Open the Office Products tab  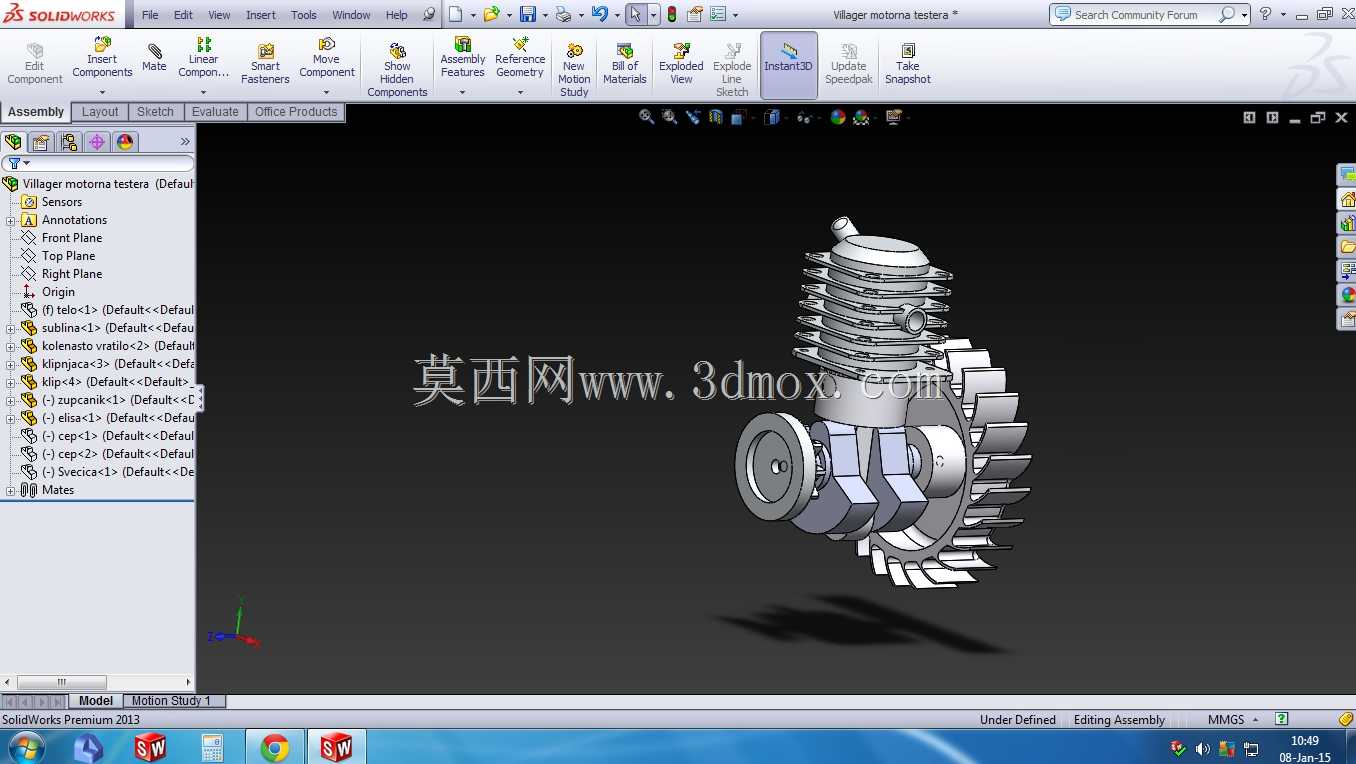(296, 112)
